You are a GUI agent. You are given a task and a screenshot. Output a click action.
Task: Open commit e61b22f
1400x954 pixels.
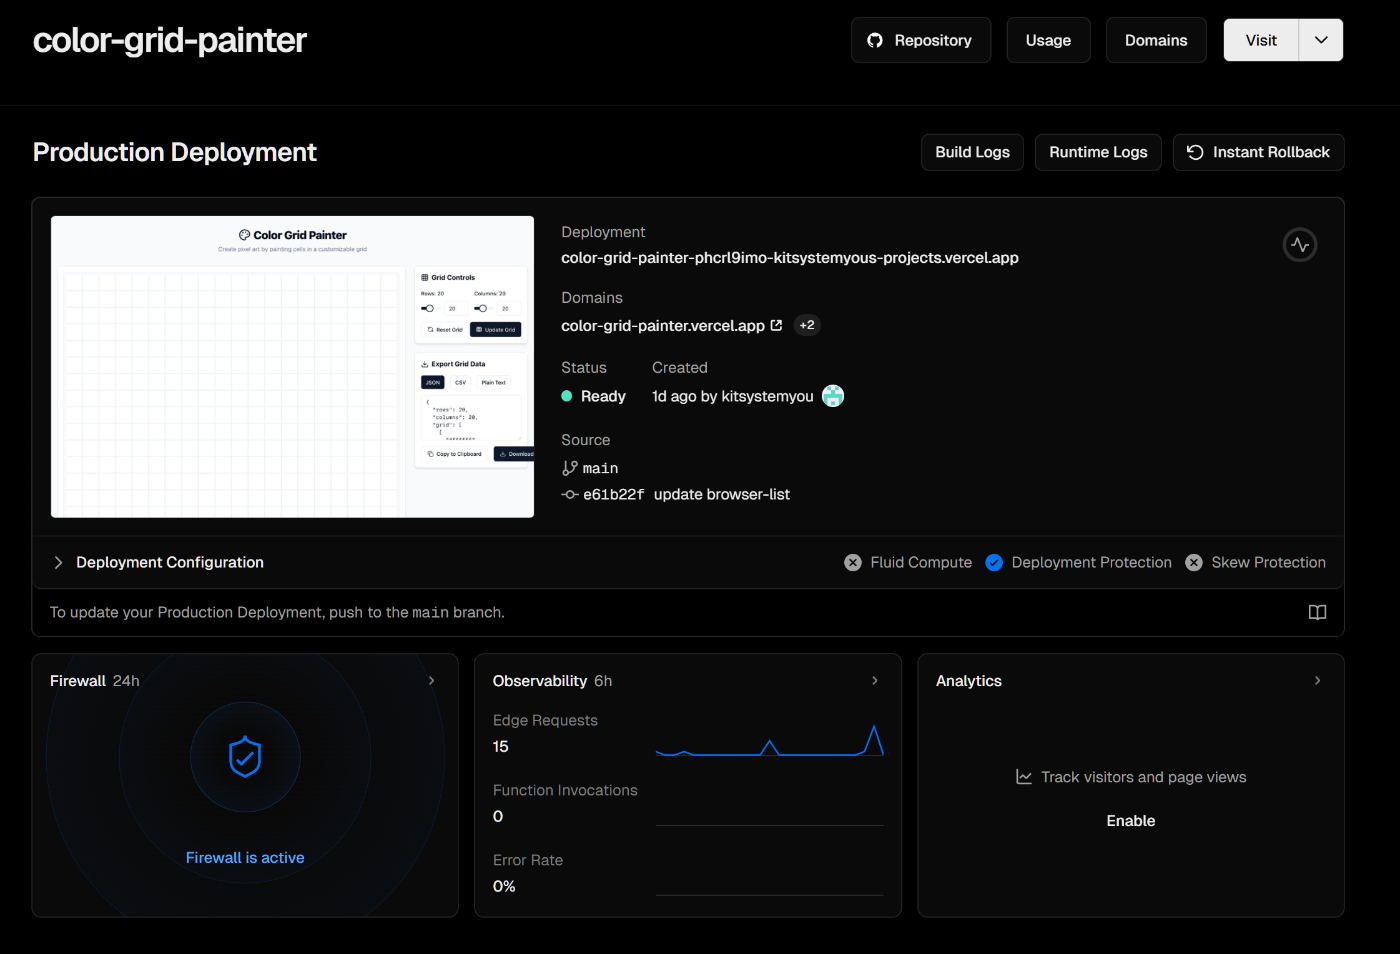[614, 494]
